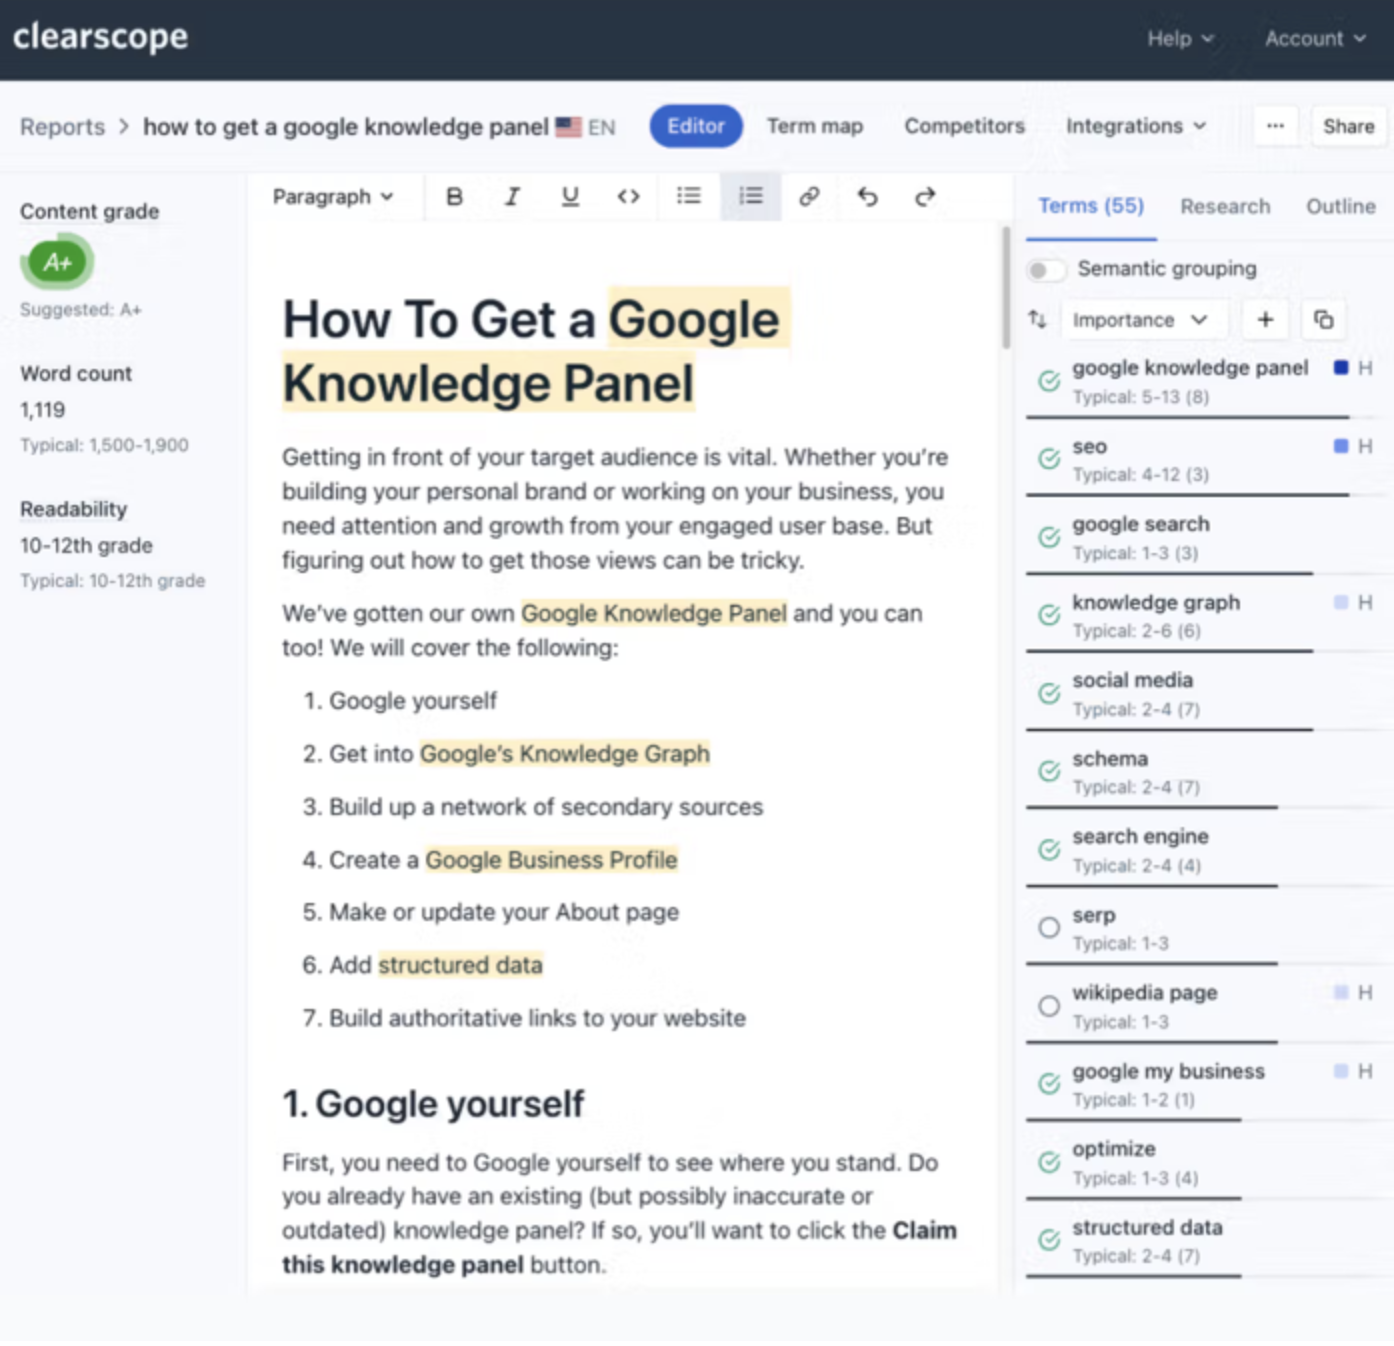Open the Paragraph style dropdown
This screenshot has width=1394, height=1346.
tap(333, 197)
